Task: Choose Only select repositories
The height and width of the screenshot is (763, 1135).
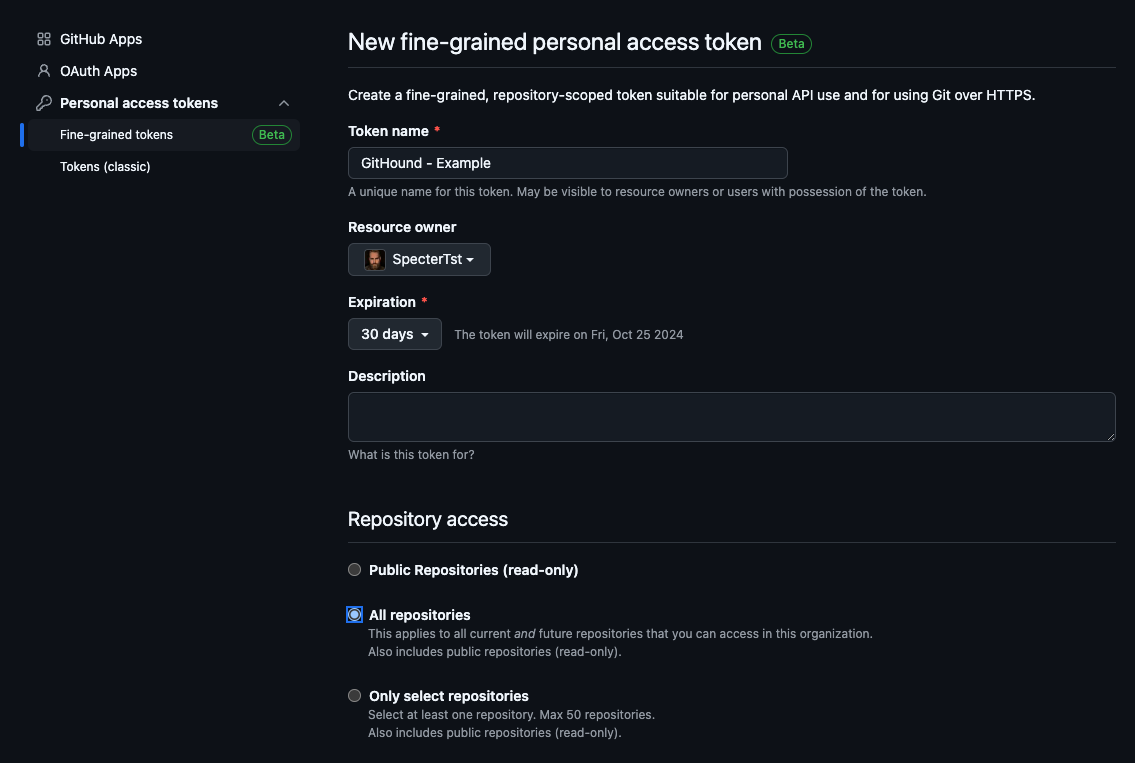Action: point(354,695)
